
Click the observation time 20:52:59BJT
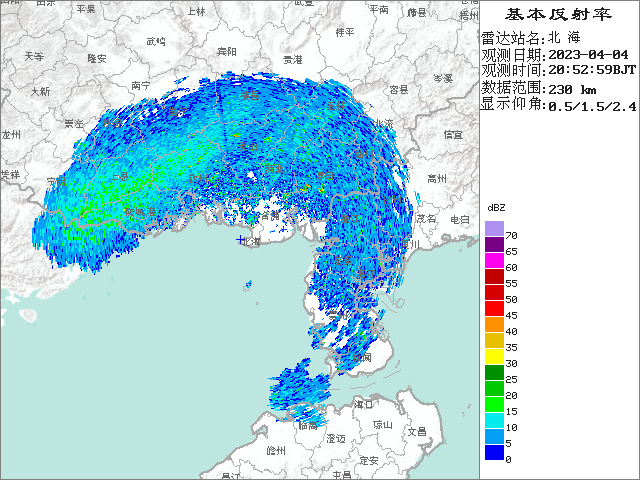pyautogui.click(x=592, y=70)
